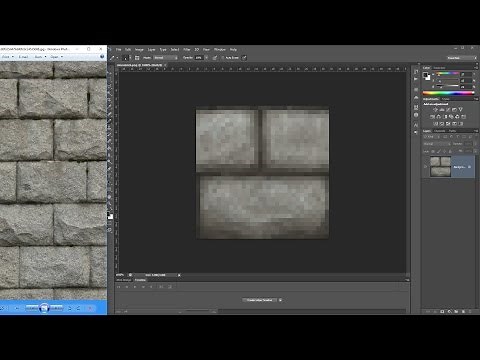Click the layer Opacity field in Layers panel
The width and height of the screenshot is (480, 360).
468,144
